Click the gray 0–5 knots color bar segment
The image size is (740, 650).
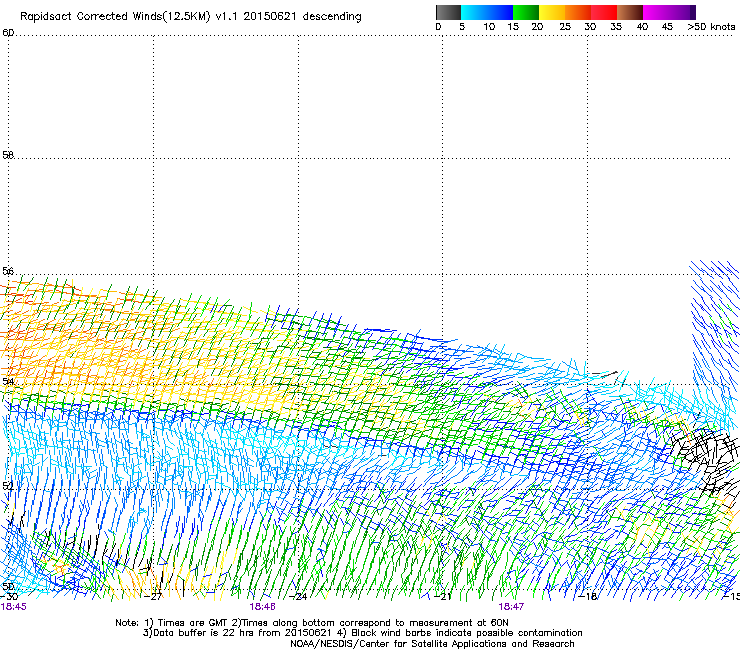tap(448, 12)
